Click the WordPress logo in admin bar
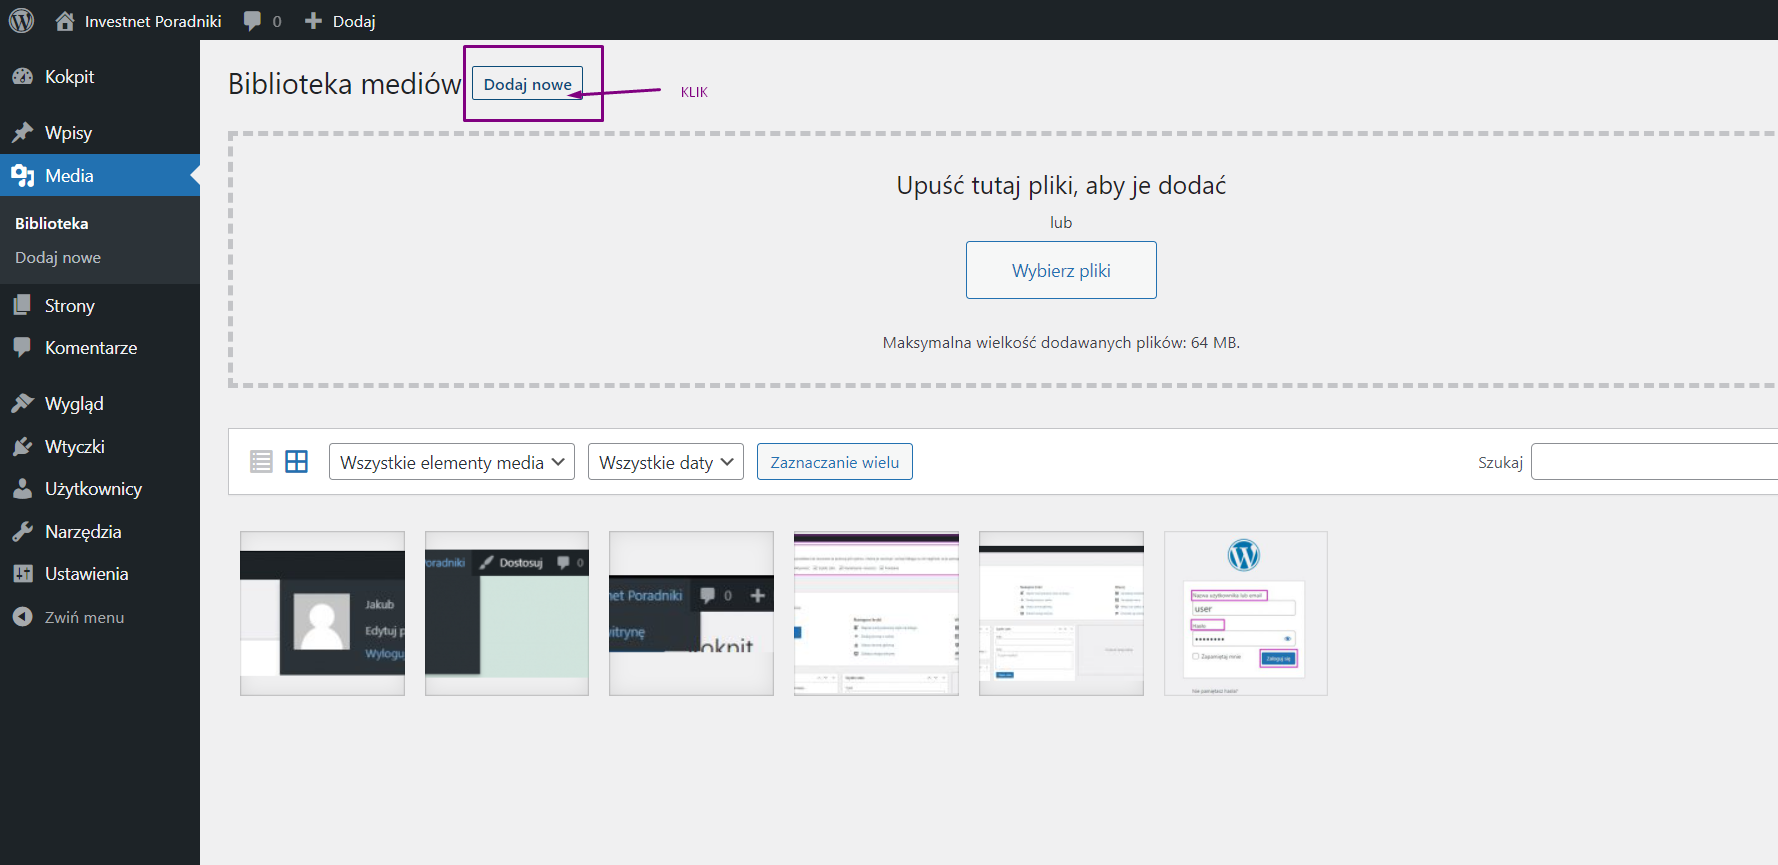This screenshot has width=1778, height=865. pyautogui.click(x=21, y=20)
